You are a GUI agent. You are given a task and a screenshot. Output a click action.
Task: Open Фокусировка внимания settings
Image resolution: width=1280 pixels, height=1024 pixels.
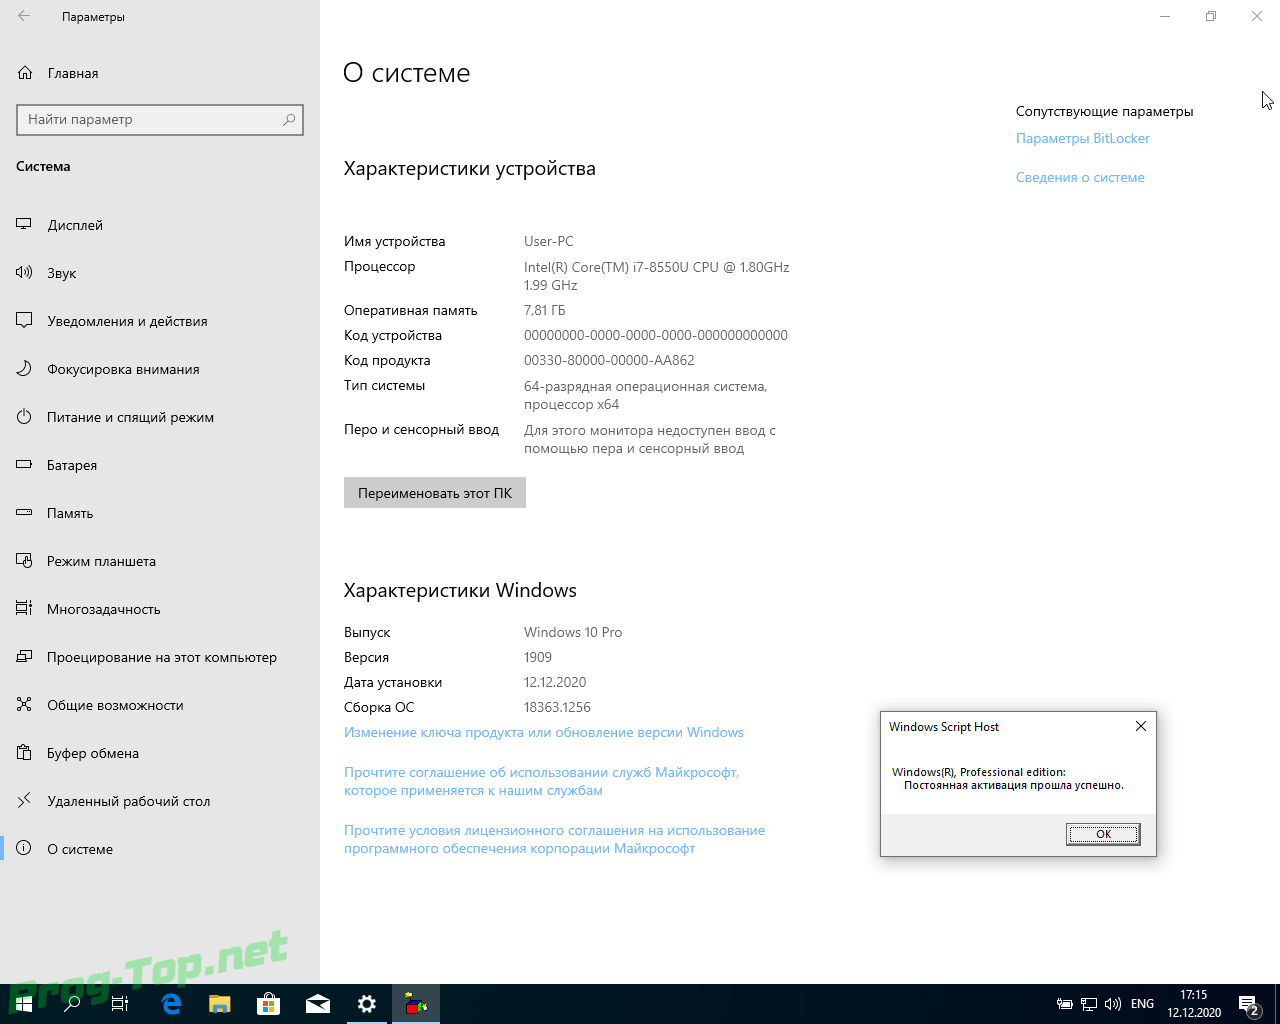pyautogui.click(x=160, y=369)
